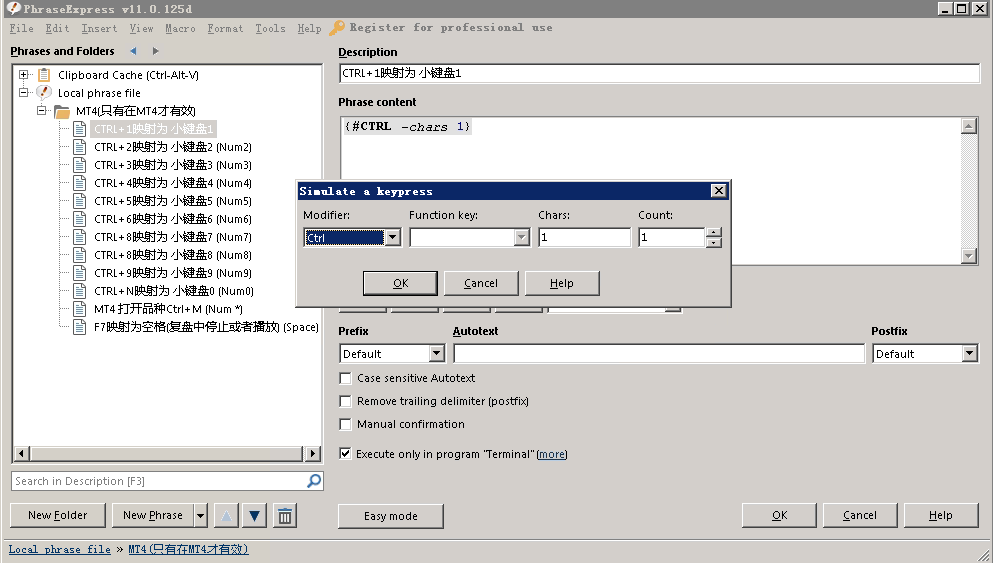Navigate back with blue left arrow
The image size is (993, 563).
[133, 51]
